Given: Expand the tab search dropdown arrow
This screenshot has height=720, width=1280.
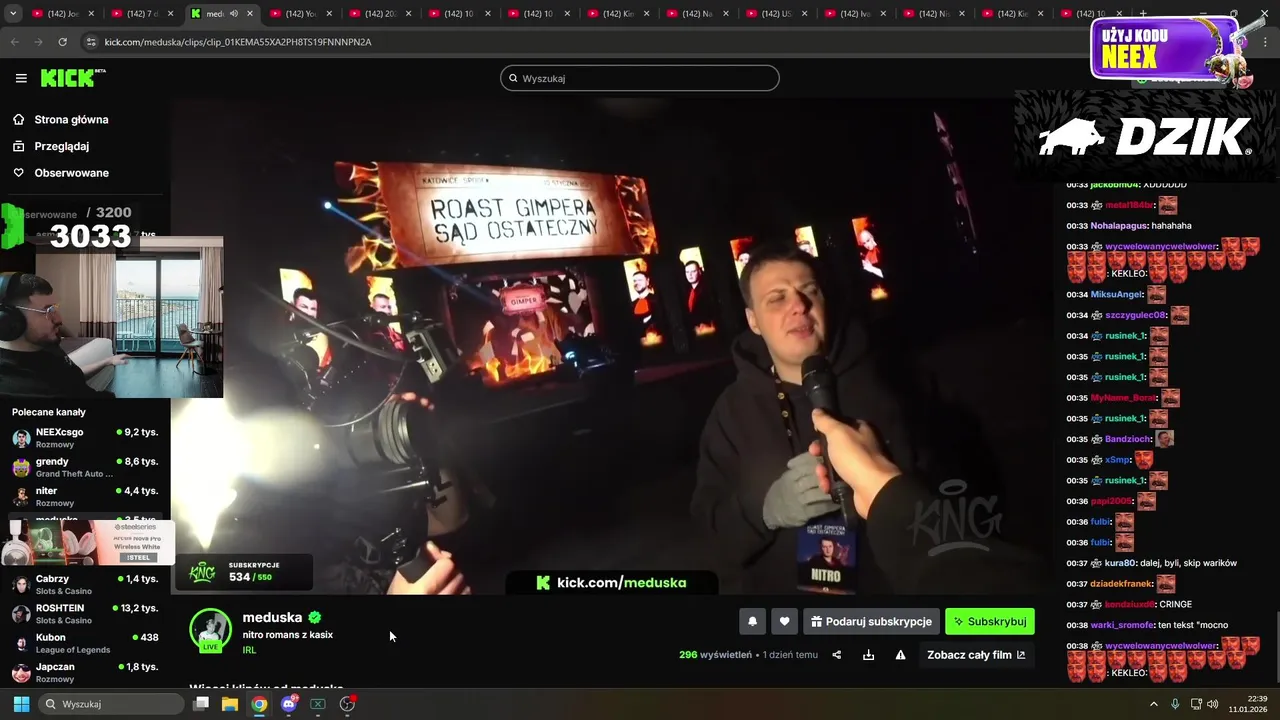Looking at the screenshot, I should (12, 14).
